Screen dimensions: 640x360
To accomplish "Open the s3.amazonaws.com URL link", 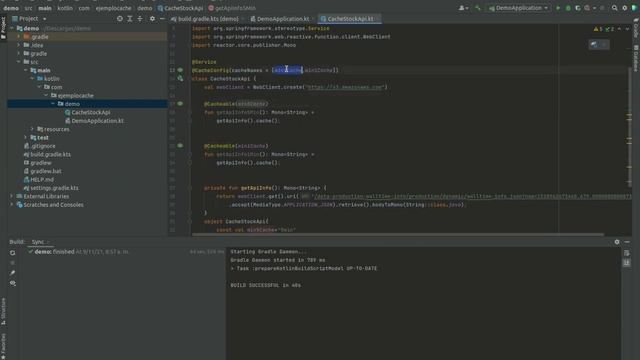I will pyautogui.click(x=345, y=87).
